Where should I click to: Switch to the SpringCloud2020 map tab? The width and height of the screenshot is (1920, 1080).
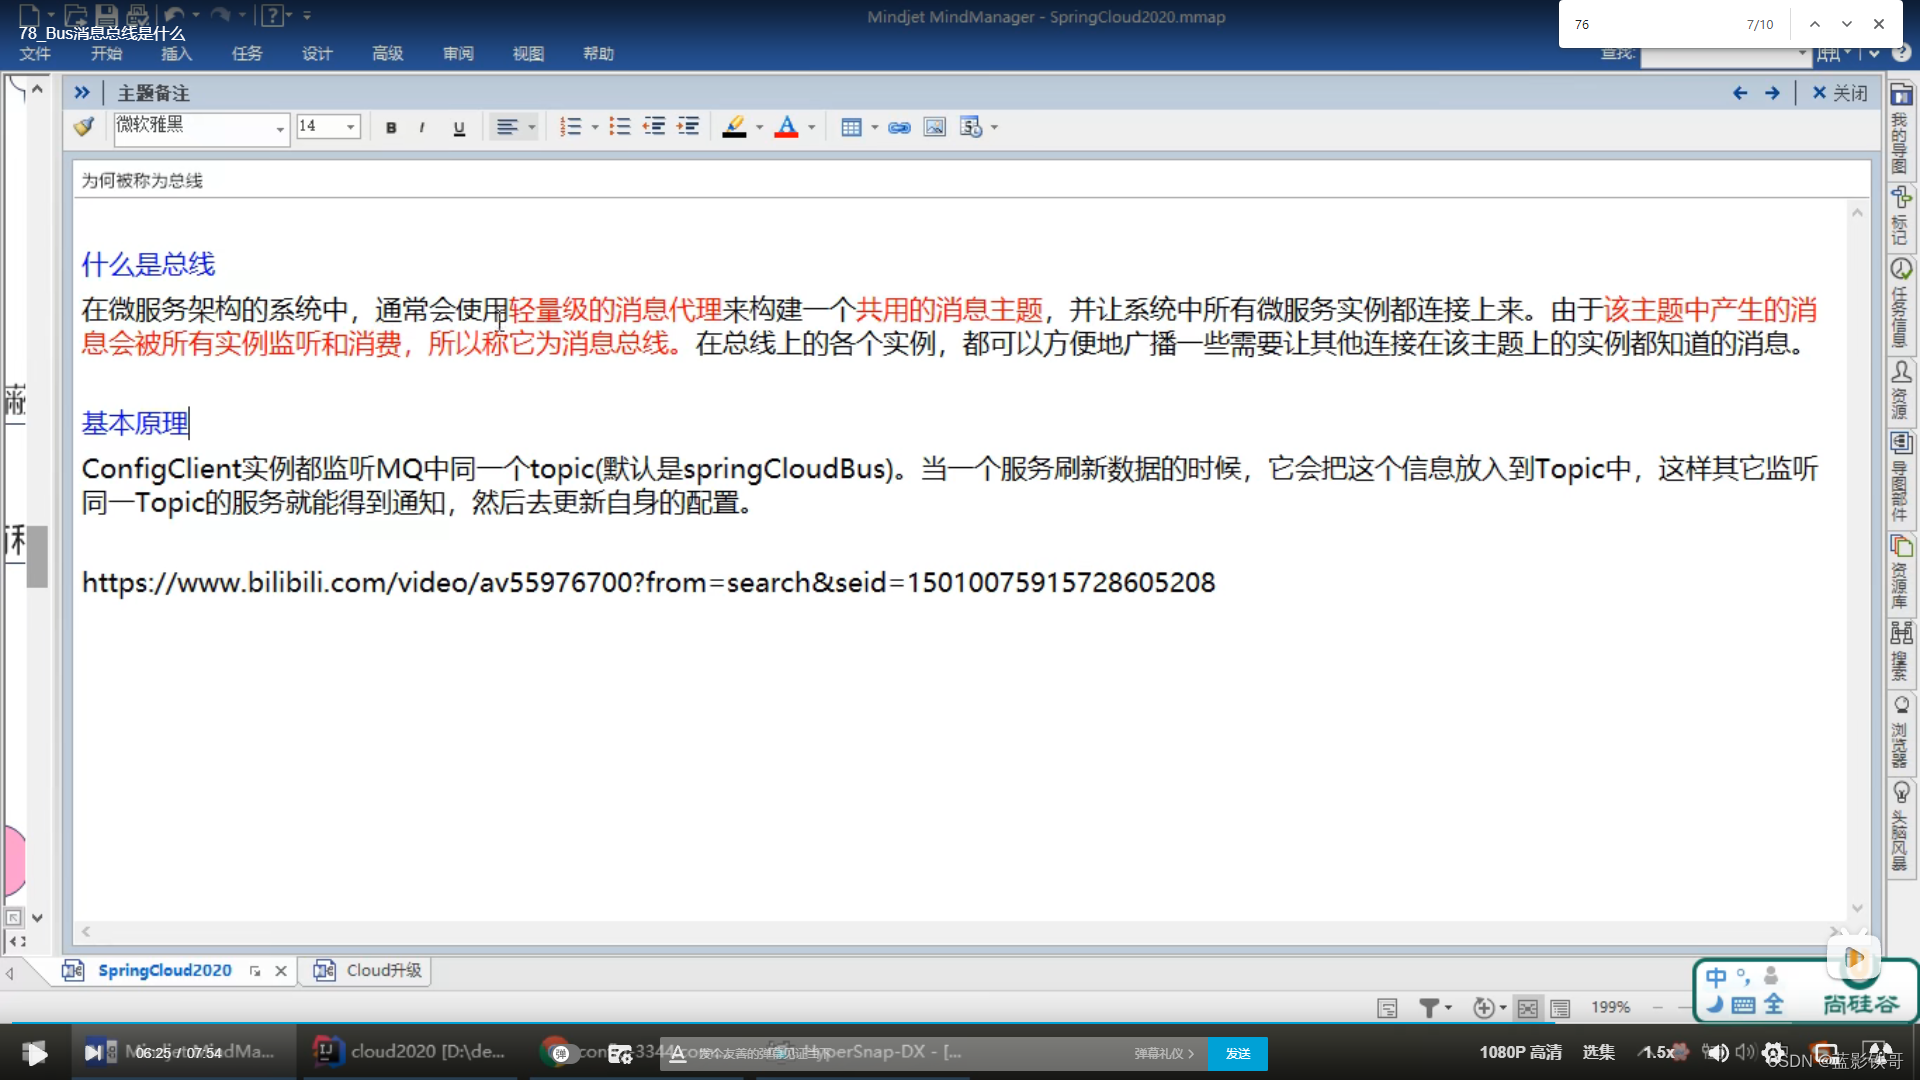coord(164,969)
